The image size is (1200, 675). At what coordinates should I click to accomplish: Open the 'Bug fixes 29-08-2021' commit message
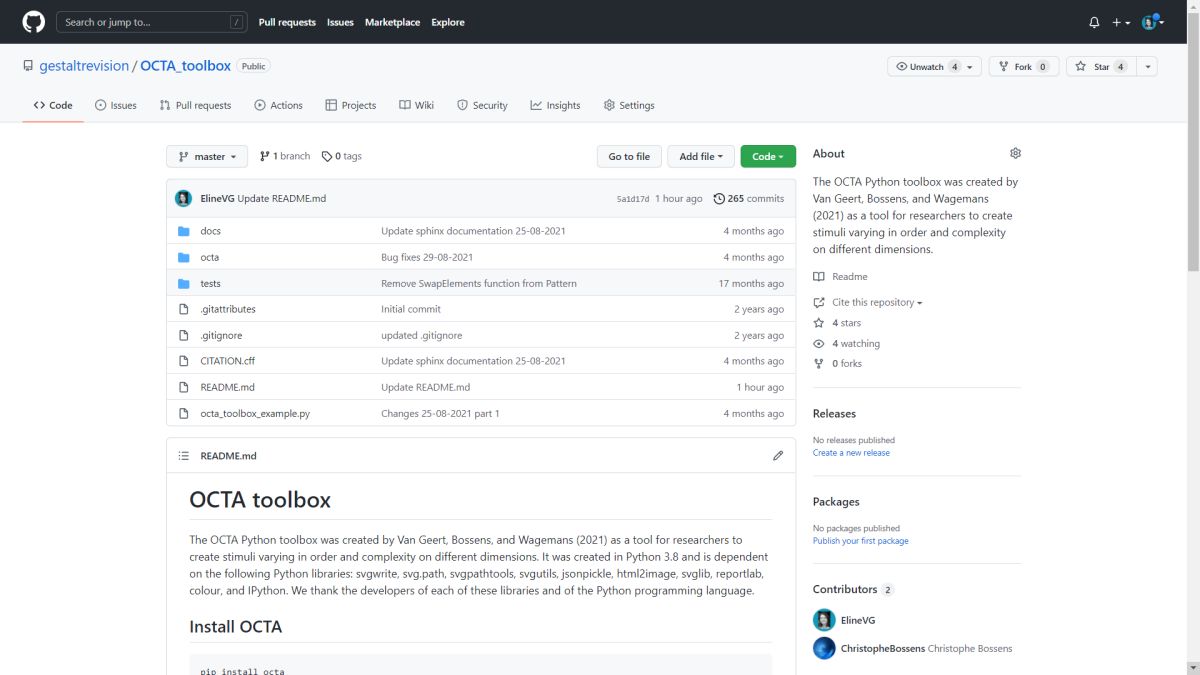pos(427,257)
